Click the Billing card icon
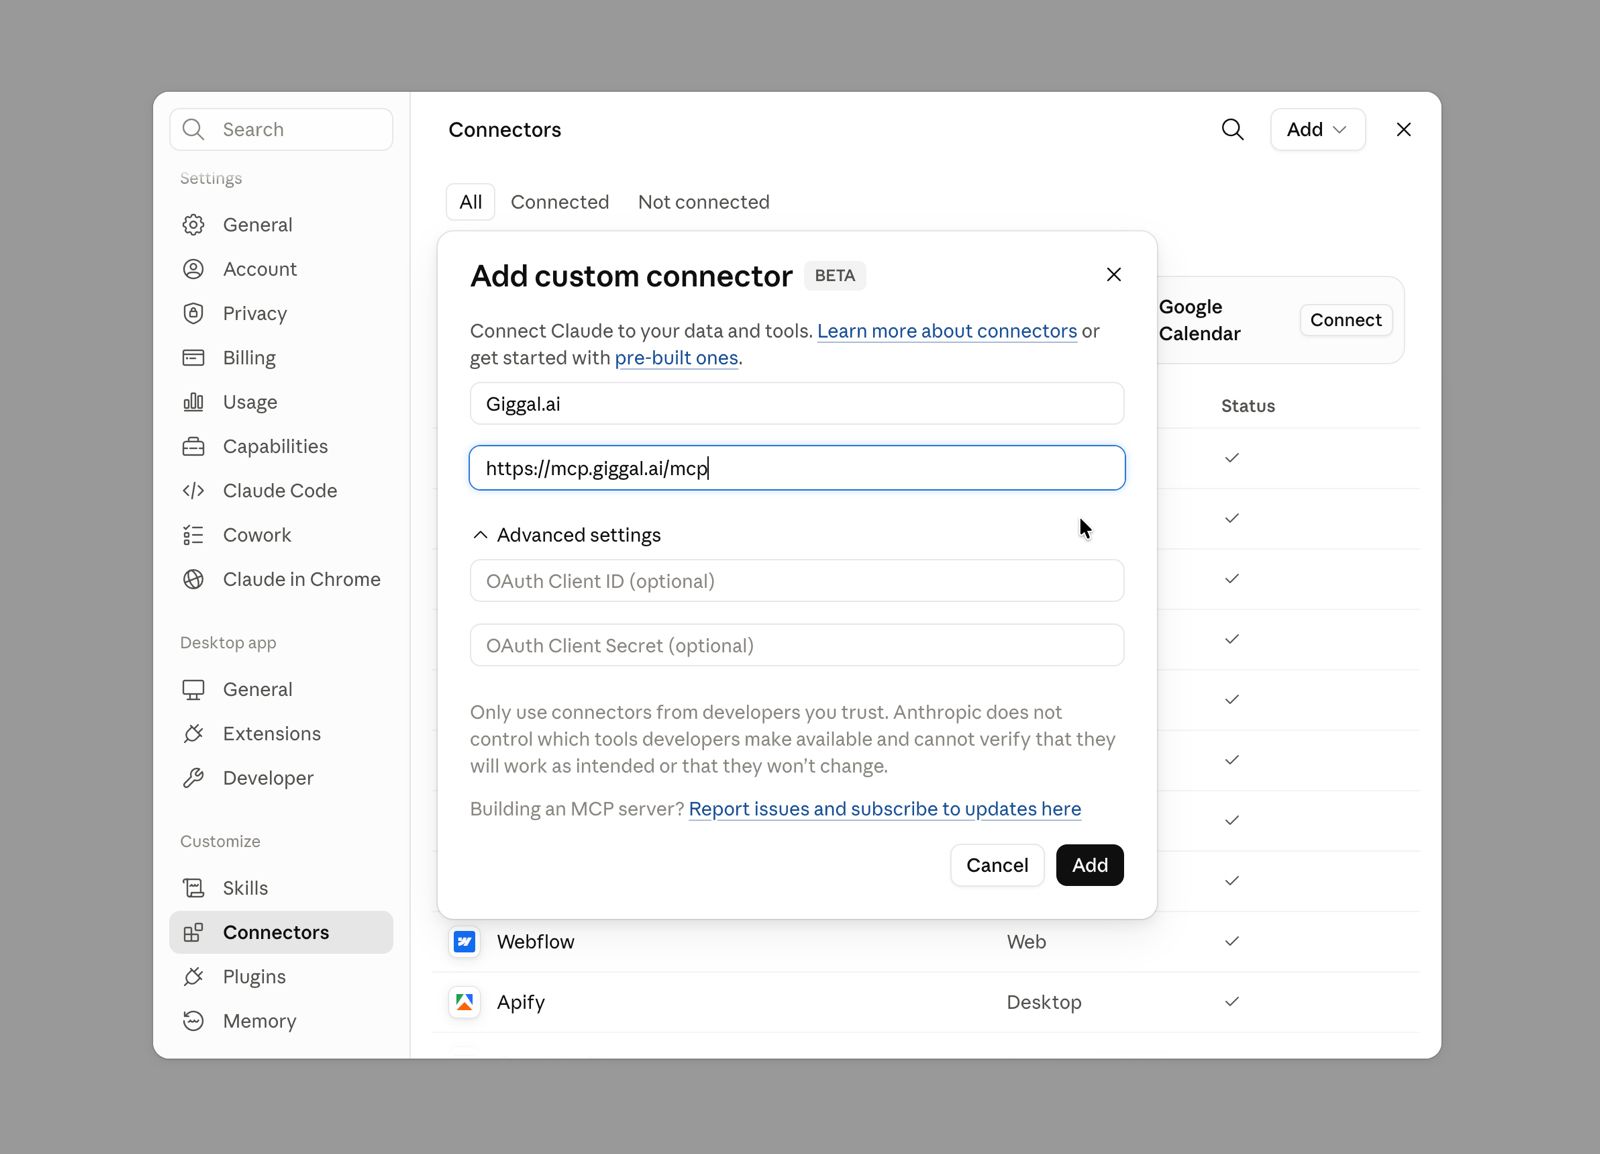Viewport: 1600px width, 1154px height. pyautogui.click(x=193, y=358)
